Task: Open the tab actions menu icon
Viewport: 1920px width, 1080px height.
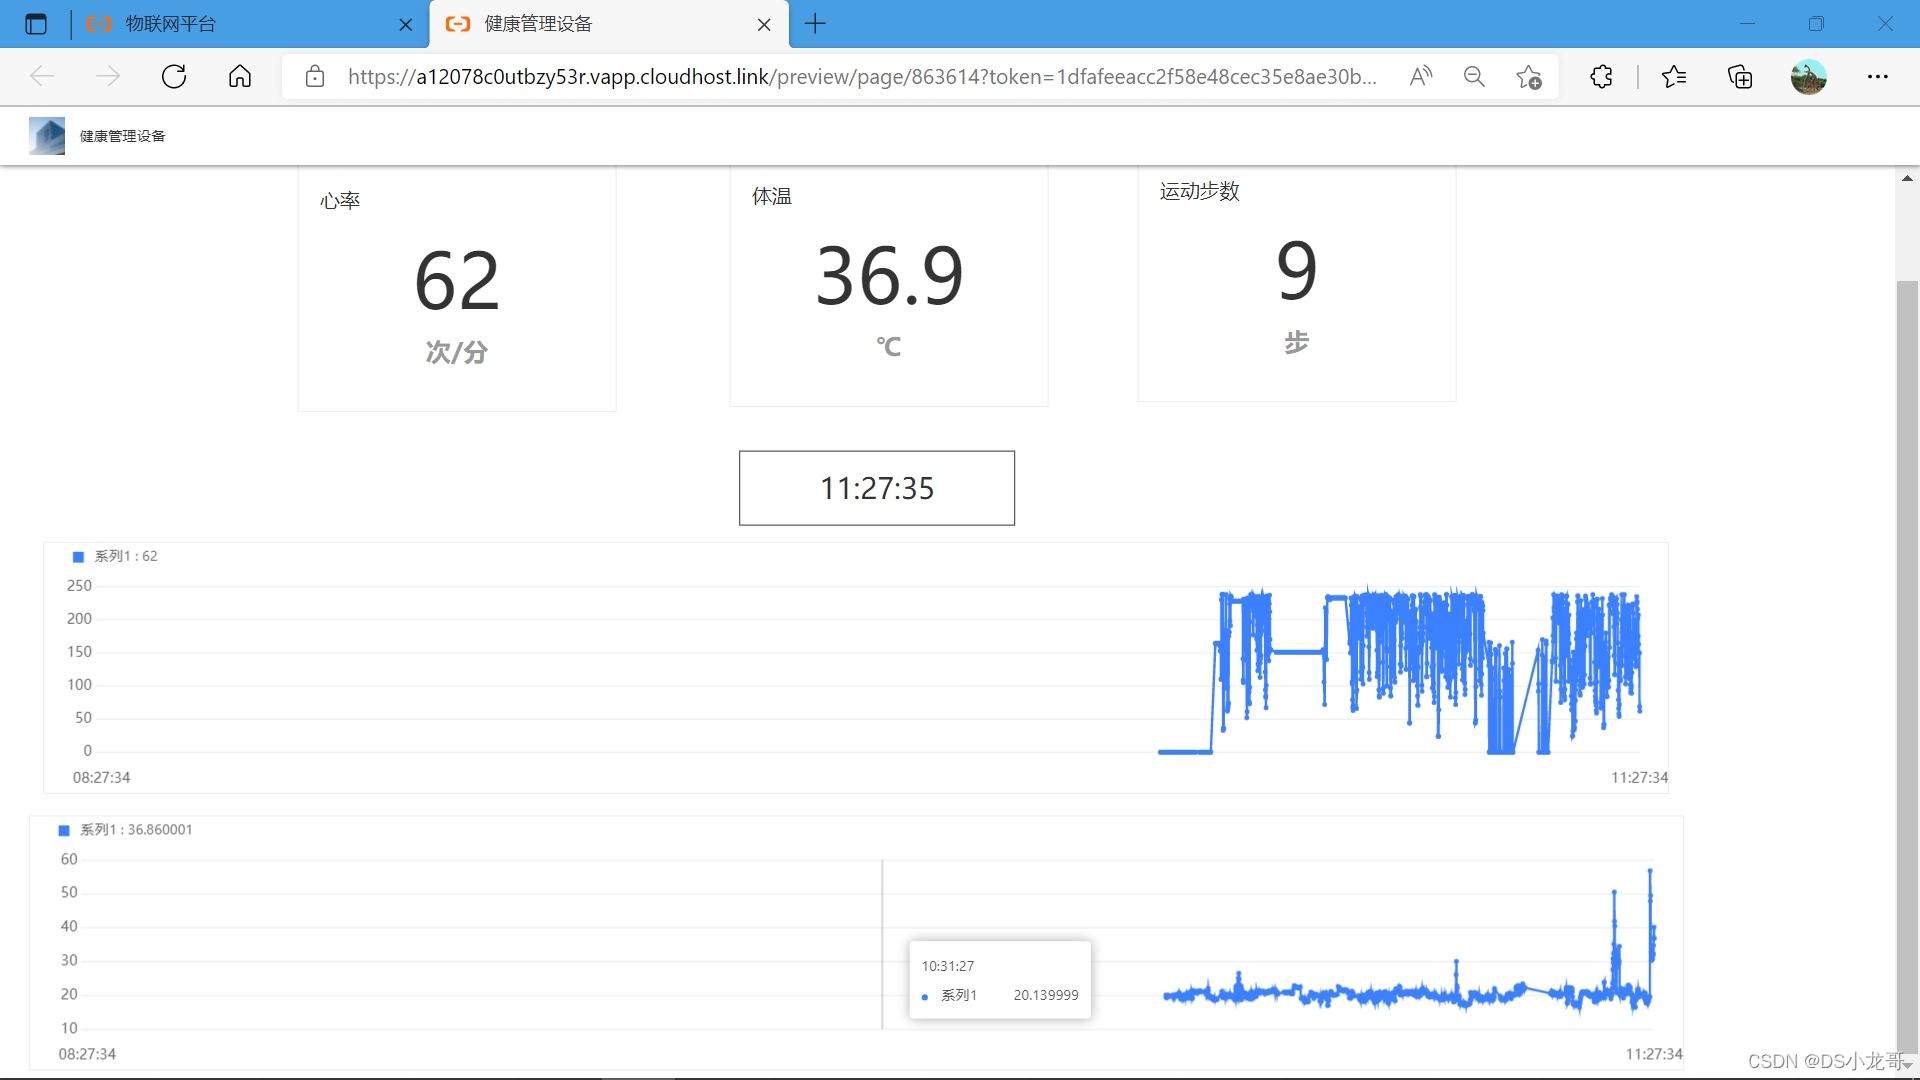Action: click(36, 24)
